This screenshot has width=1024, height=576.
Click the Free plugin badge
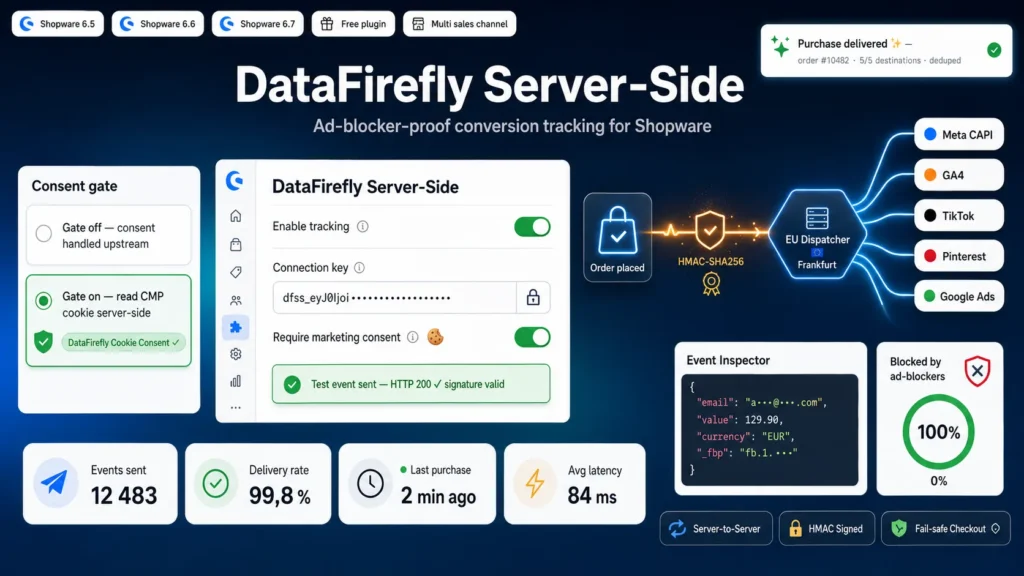point(353,24)
